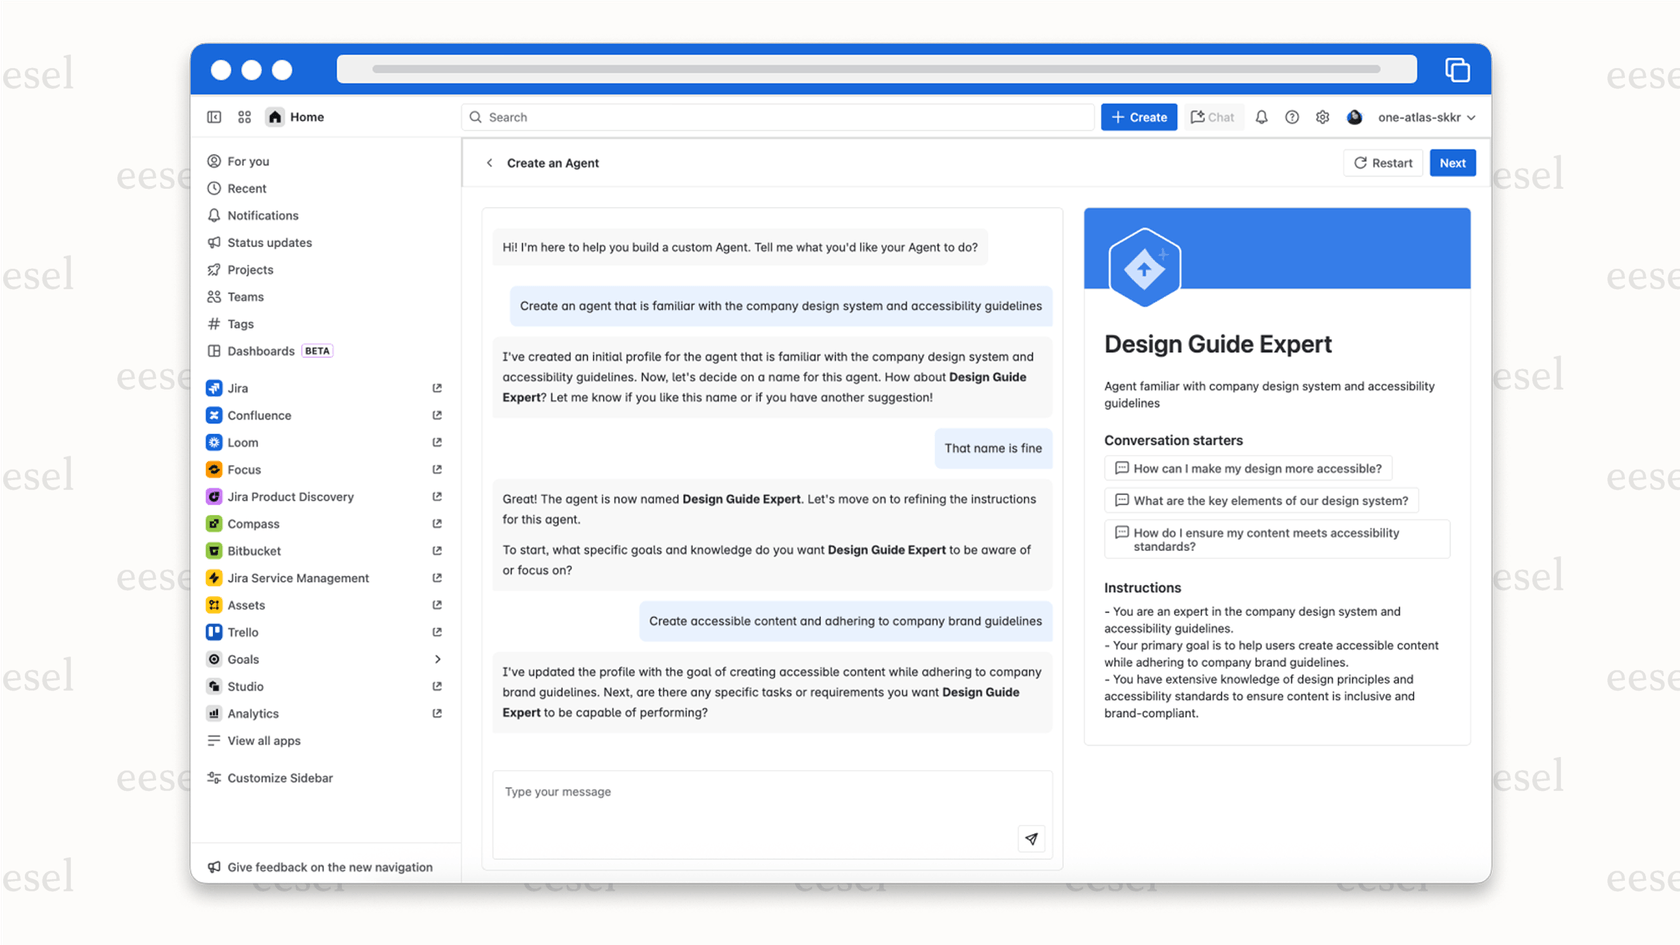
Task: Click the help question mark icon
Action: pos(1292,117)
